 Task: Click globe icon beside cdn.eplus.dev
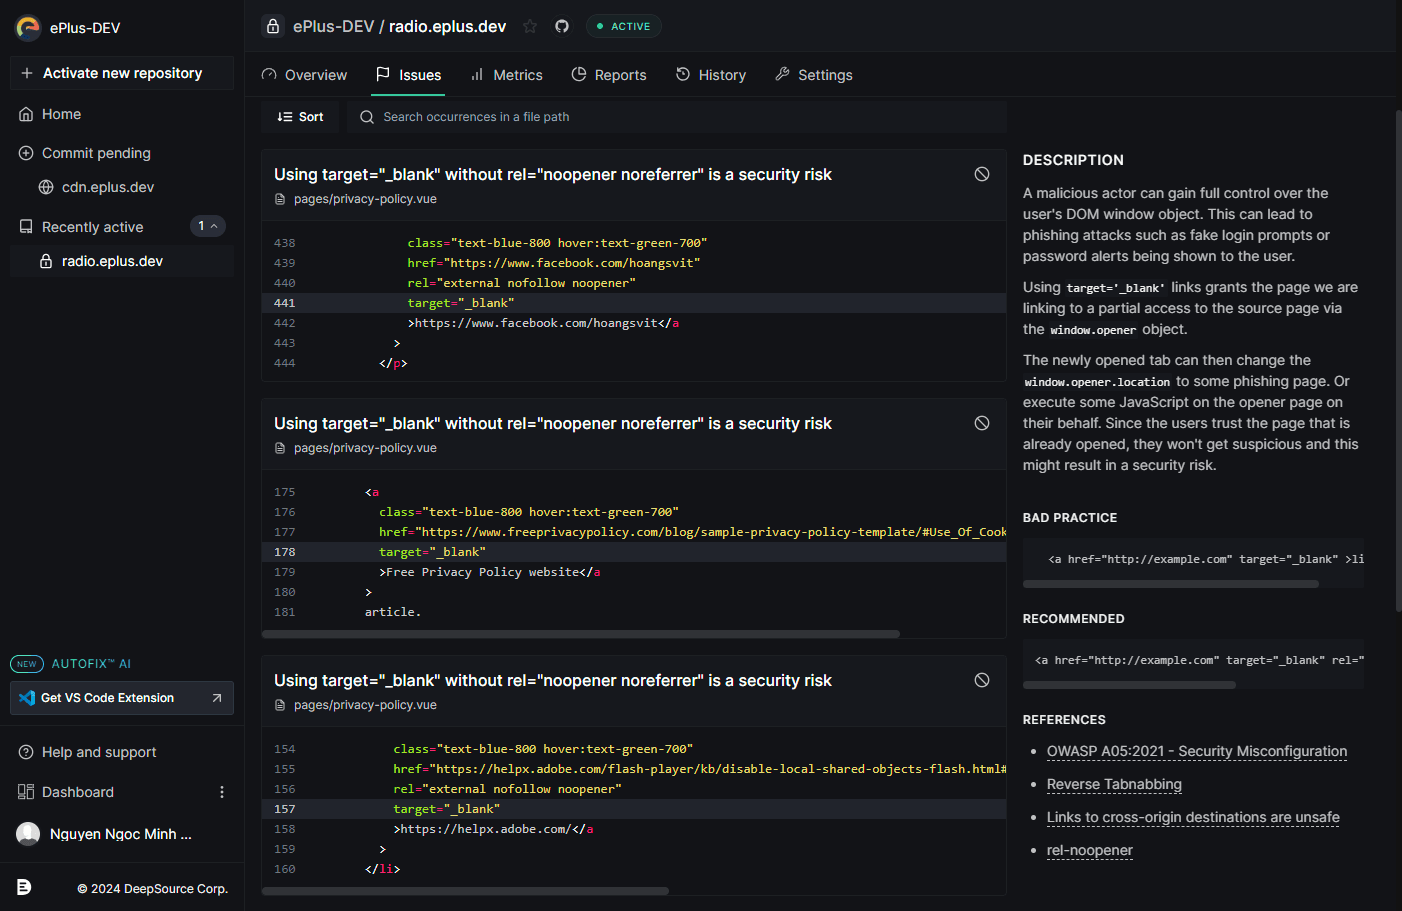coord(46,187)
